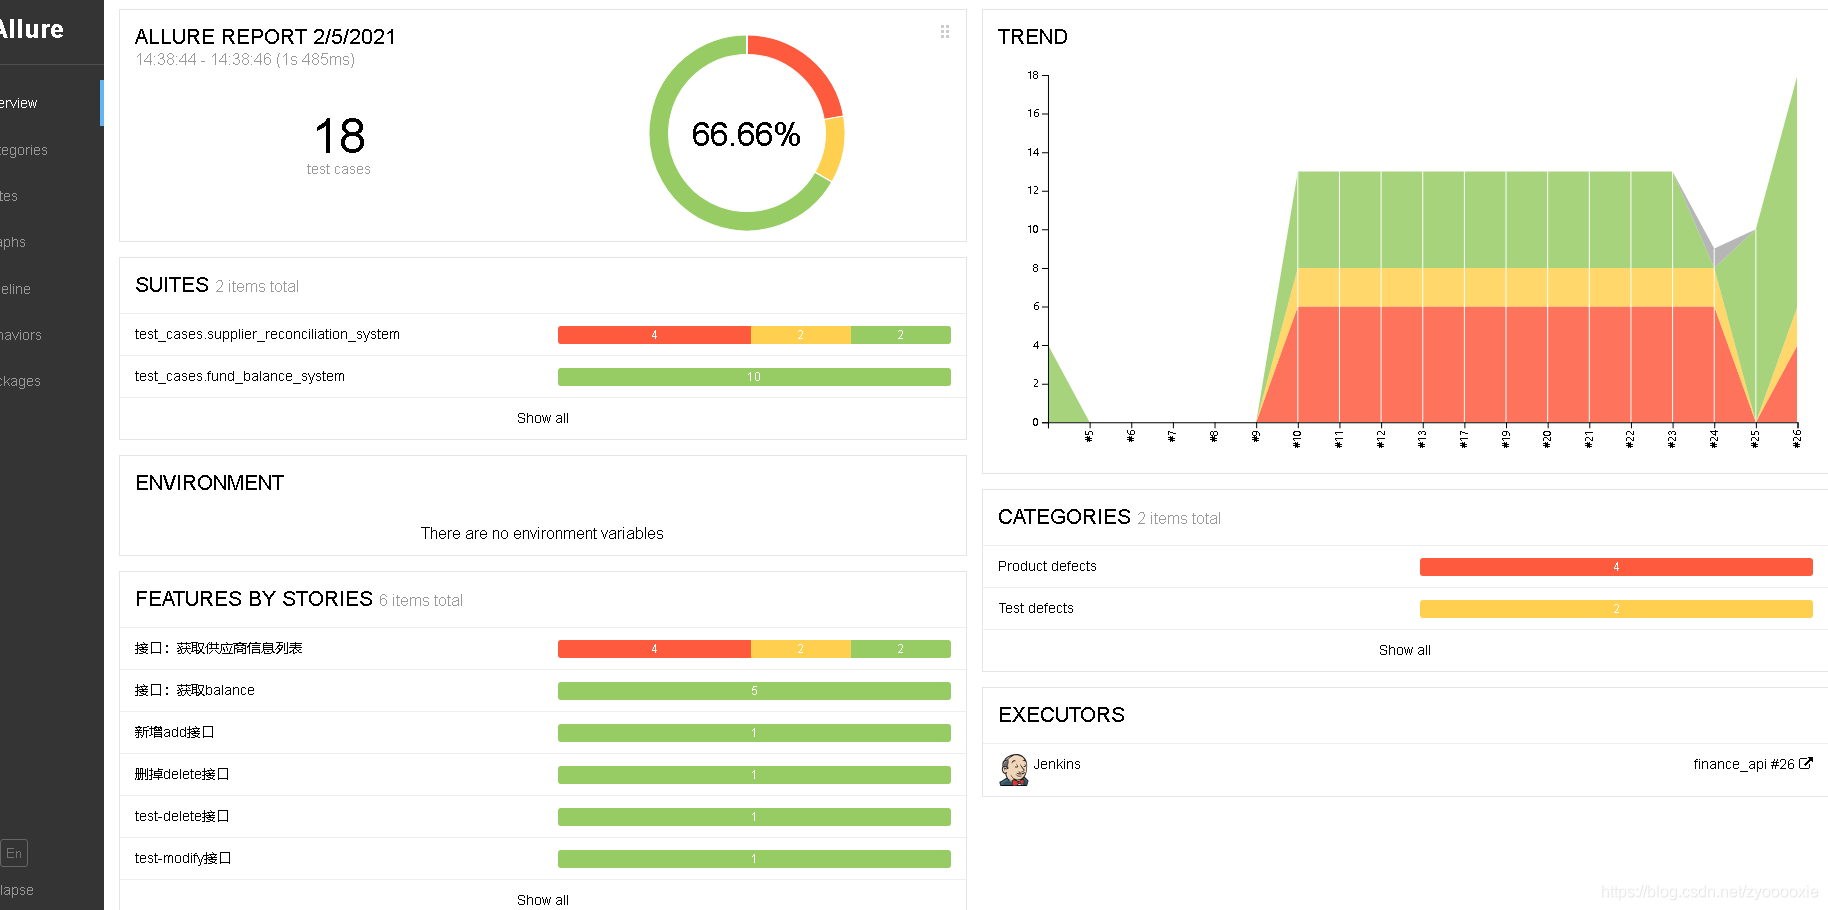Screen dimensions: 1828x910
Task: Open the test-modify接口 feature row
Action: [543, 859]
